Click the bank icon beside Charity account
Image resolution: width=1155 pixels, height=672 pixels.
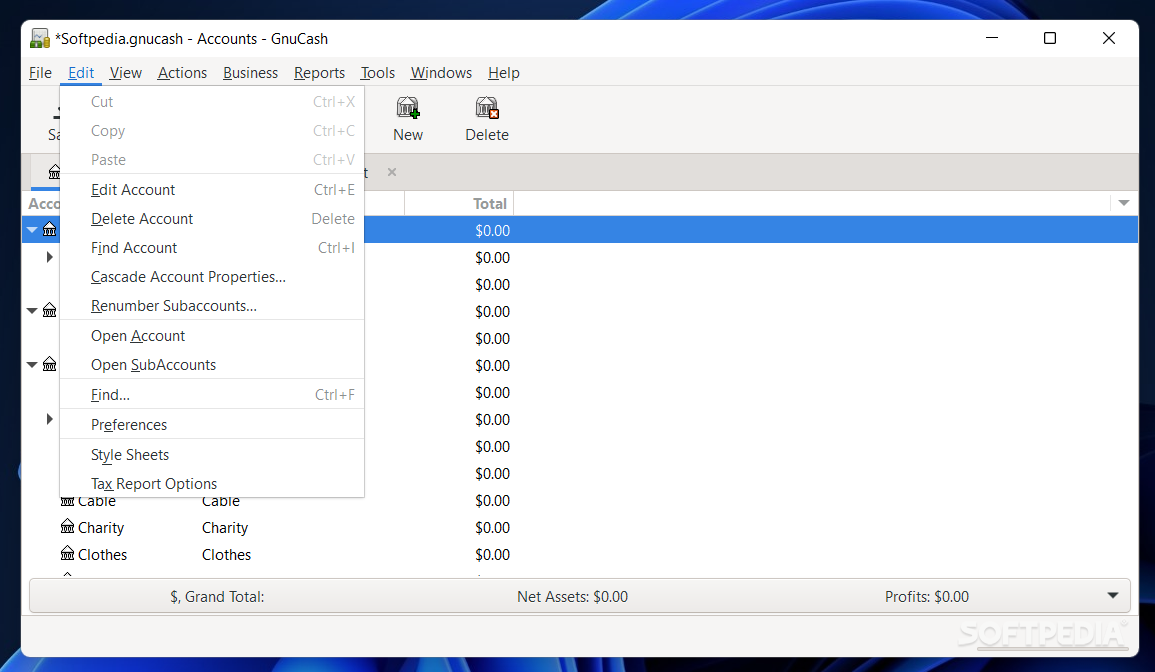(68, 527)
